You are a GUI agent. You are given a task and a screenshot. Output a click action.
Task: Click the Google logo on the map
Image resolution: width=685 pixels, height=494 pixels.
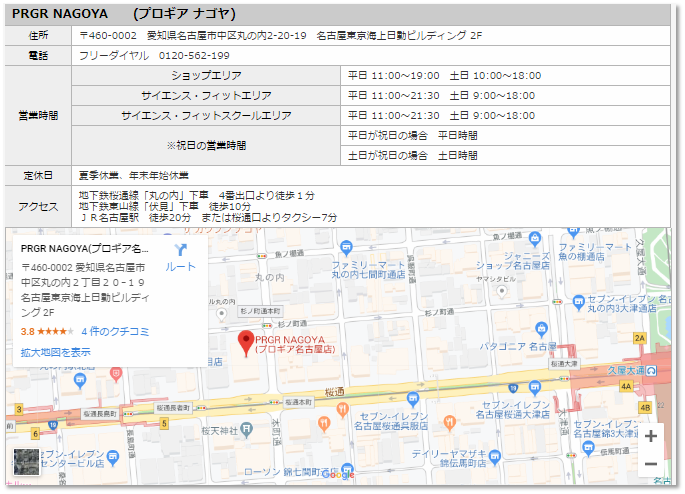click(x=338, y=474)
